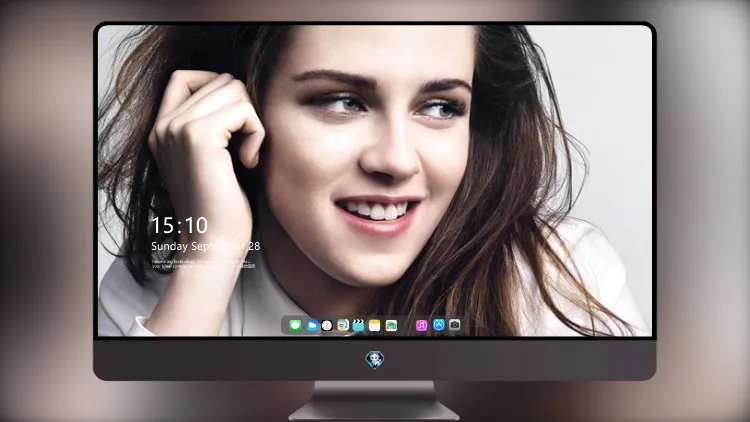Open the yellow Notes app in the dock
This screenshot has width=750, height=422.
pos(375,326)
